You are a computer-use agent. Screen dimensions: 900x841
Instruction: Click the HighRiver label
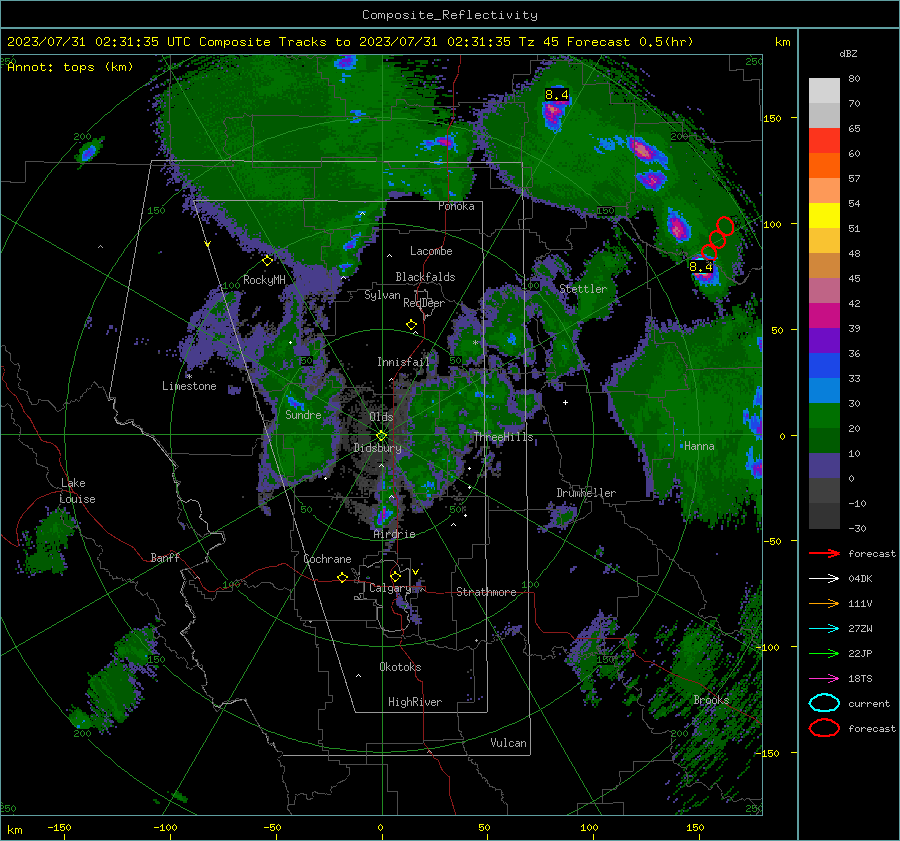pyautogui.click(x=415, y=702)
